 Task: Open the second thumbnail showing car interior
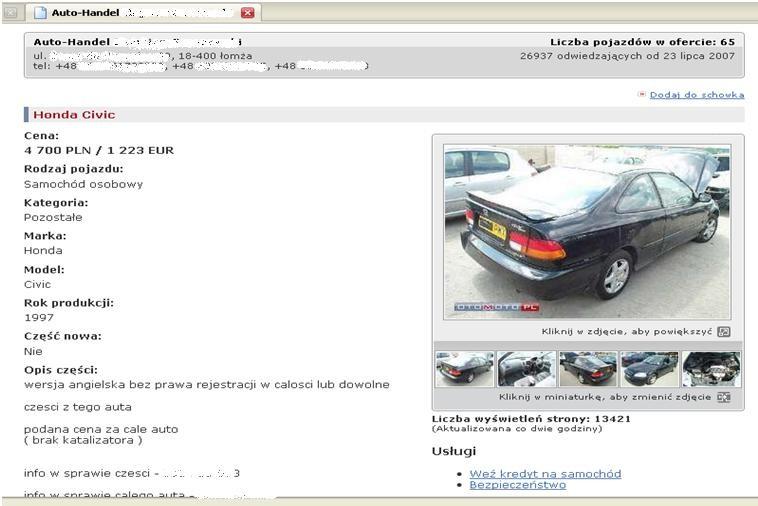click(526, 369)
